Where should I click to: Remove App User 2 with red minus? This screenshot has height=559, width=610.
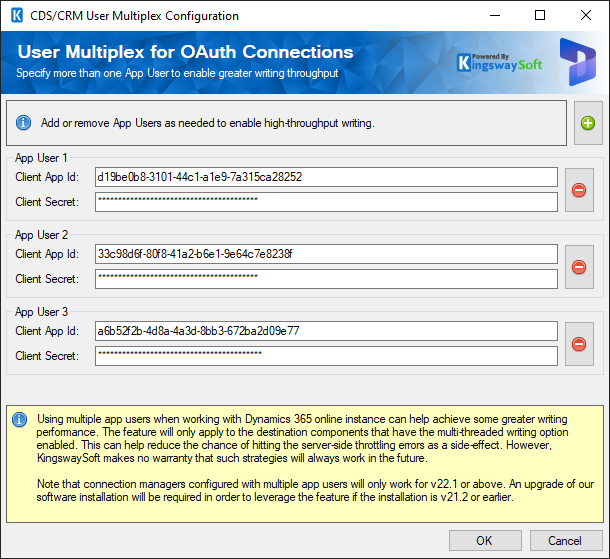[579, 267]
